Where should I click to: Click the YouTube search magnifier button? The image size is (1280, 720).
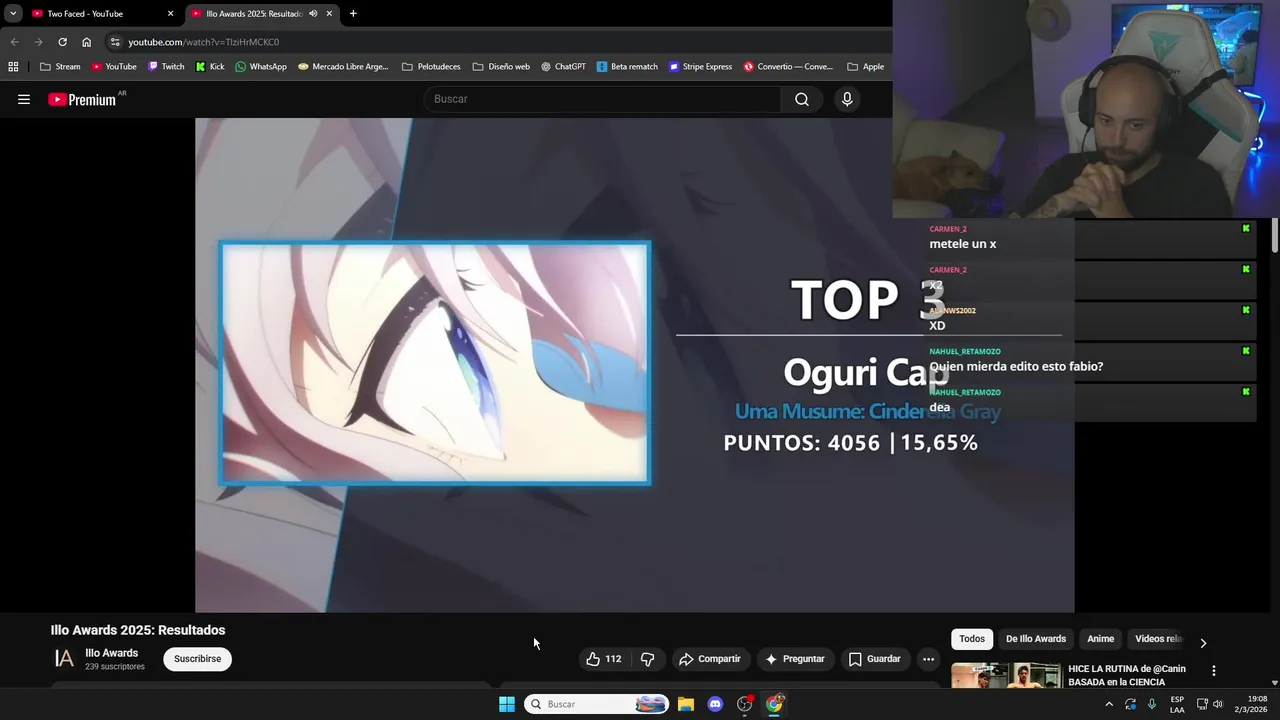coord(801,99)
